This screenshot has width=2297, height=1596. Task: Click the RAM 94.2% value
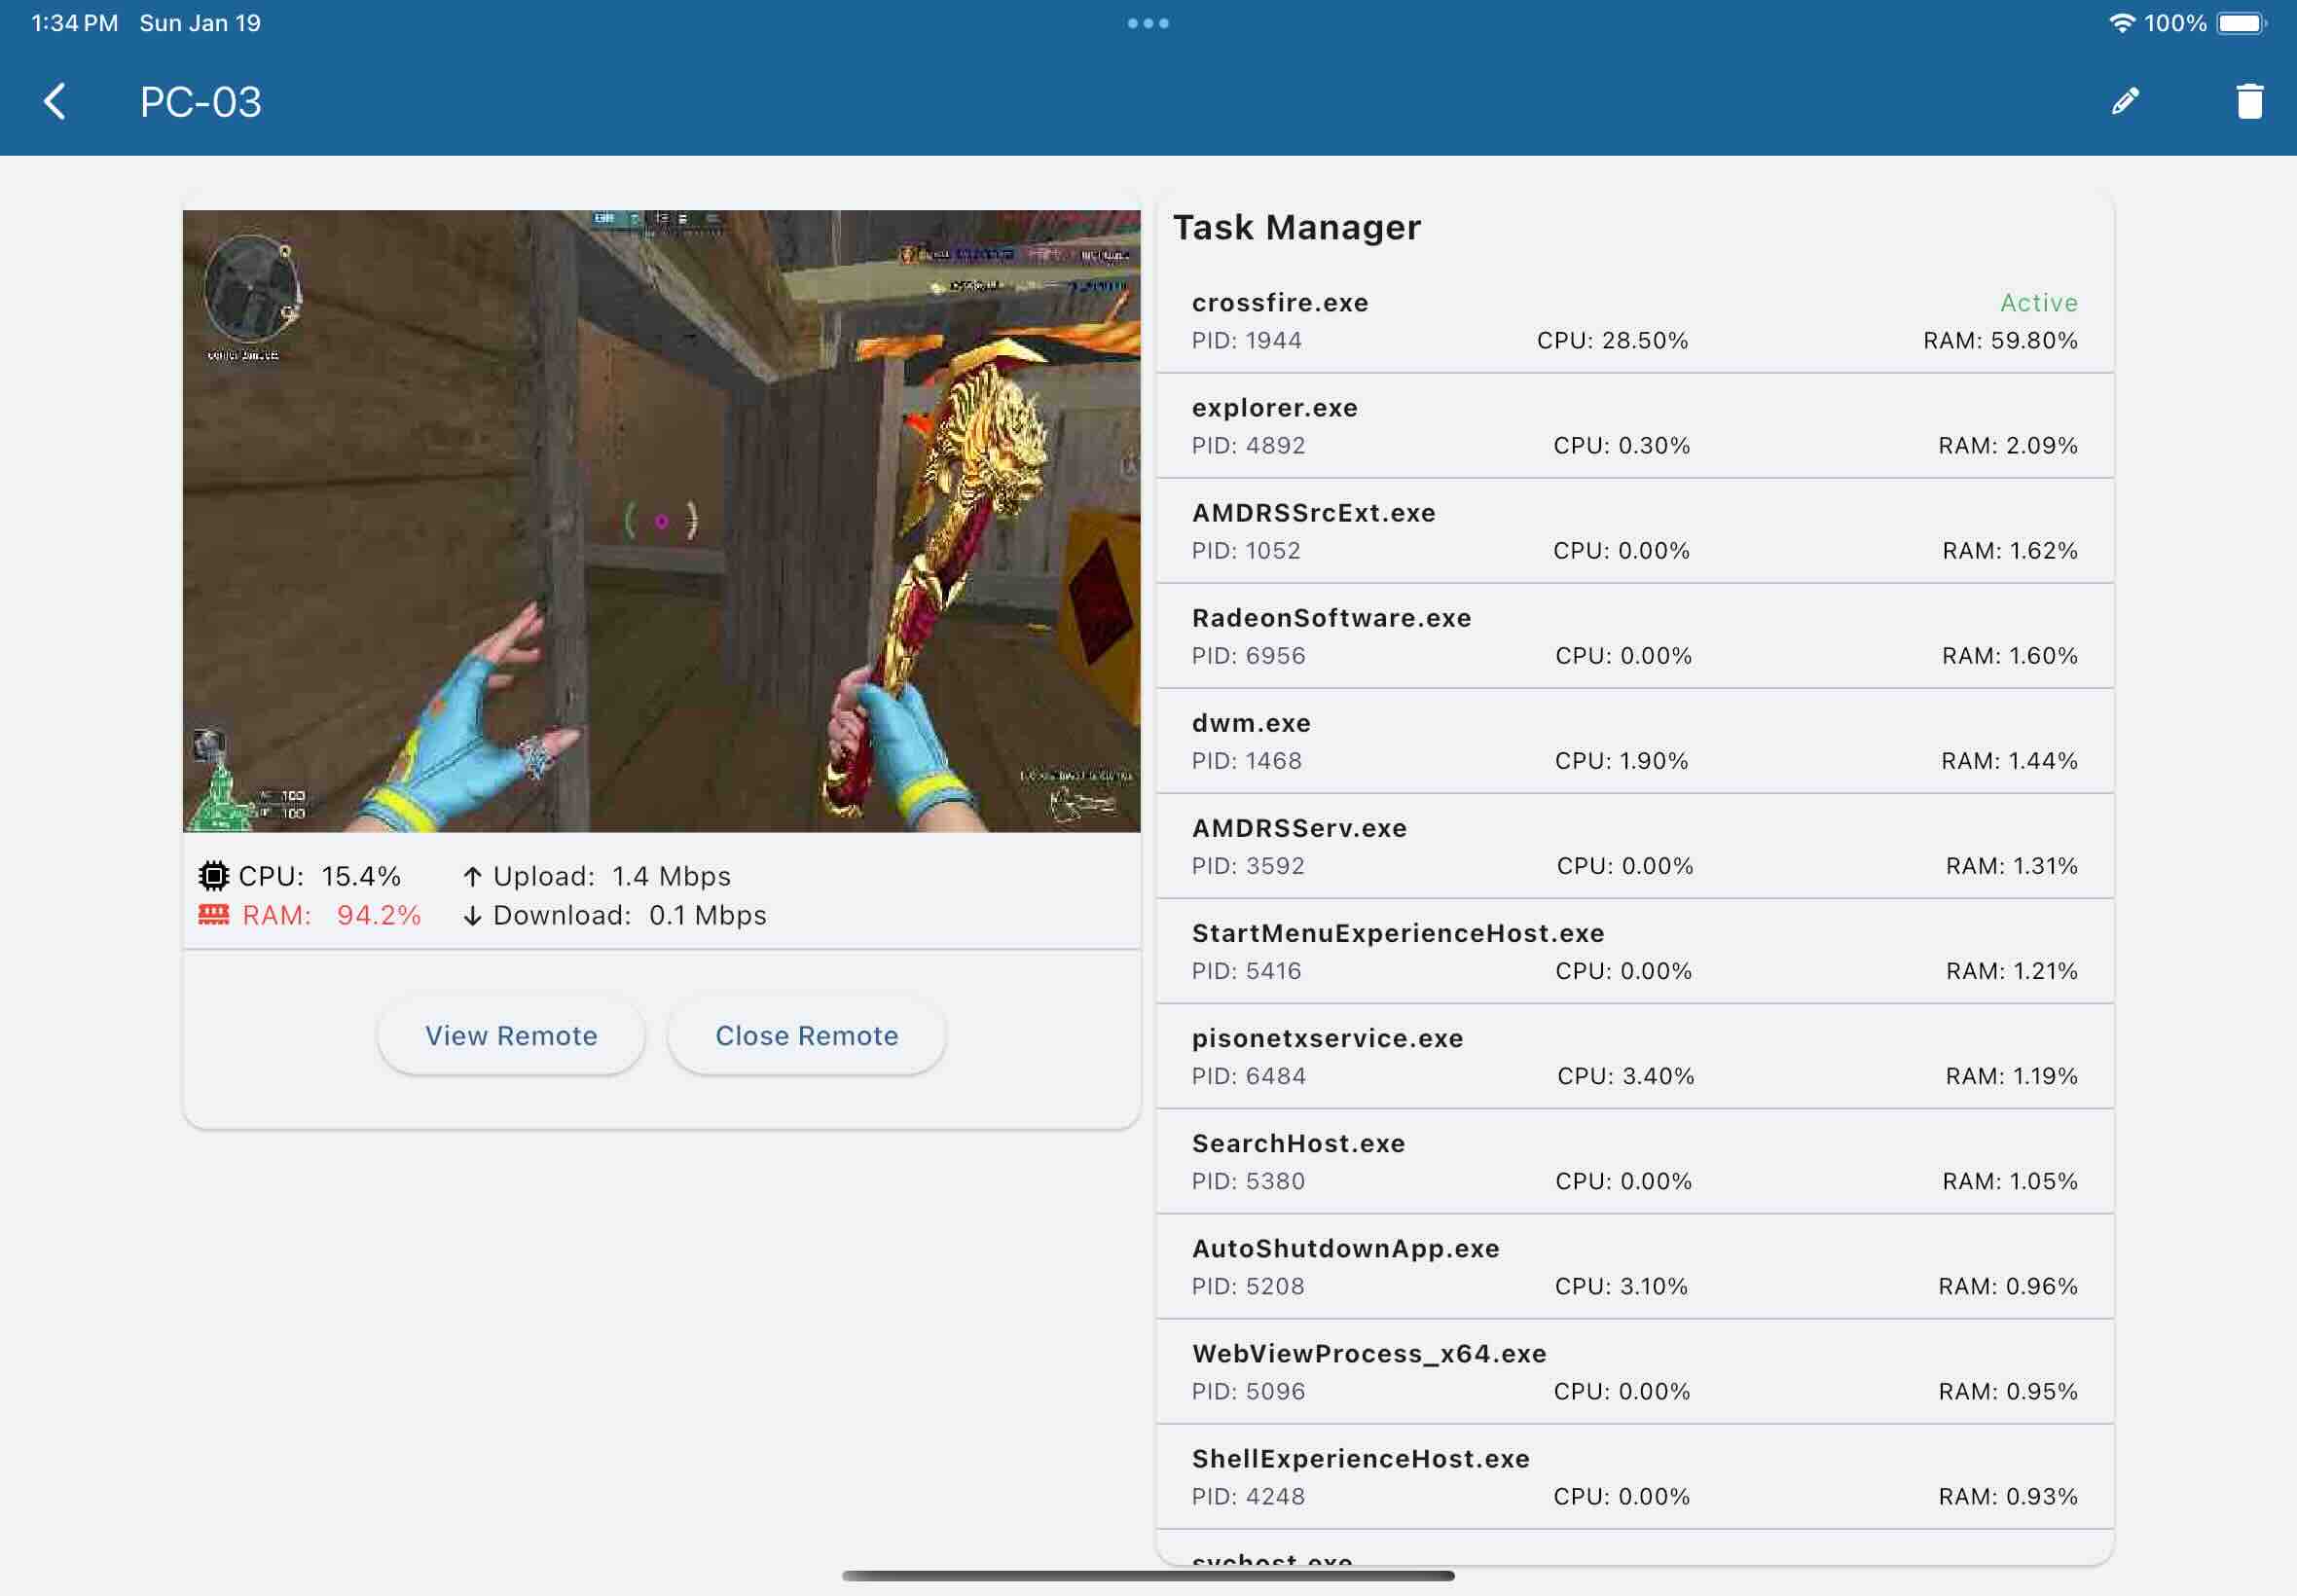378,915
